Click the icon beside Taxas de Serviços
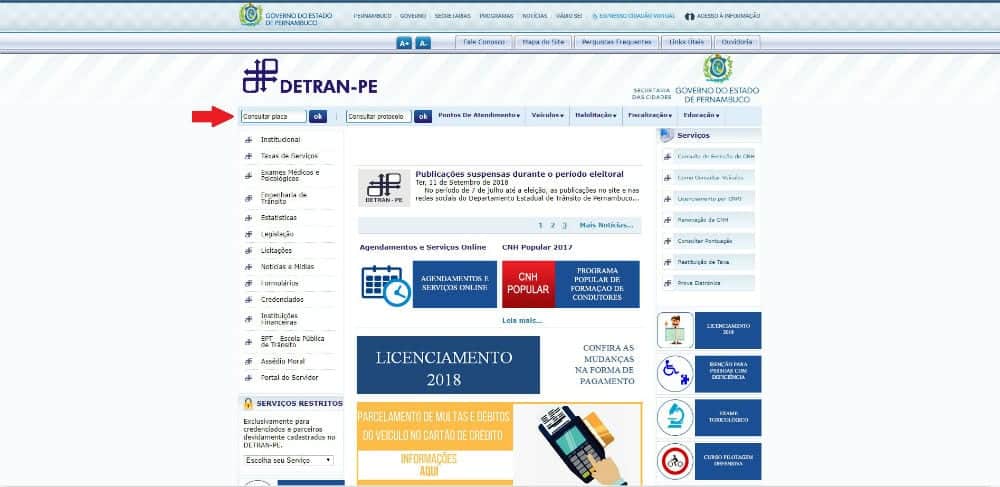 249,156
